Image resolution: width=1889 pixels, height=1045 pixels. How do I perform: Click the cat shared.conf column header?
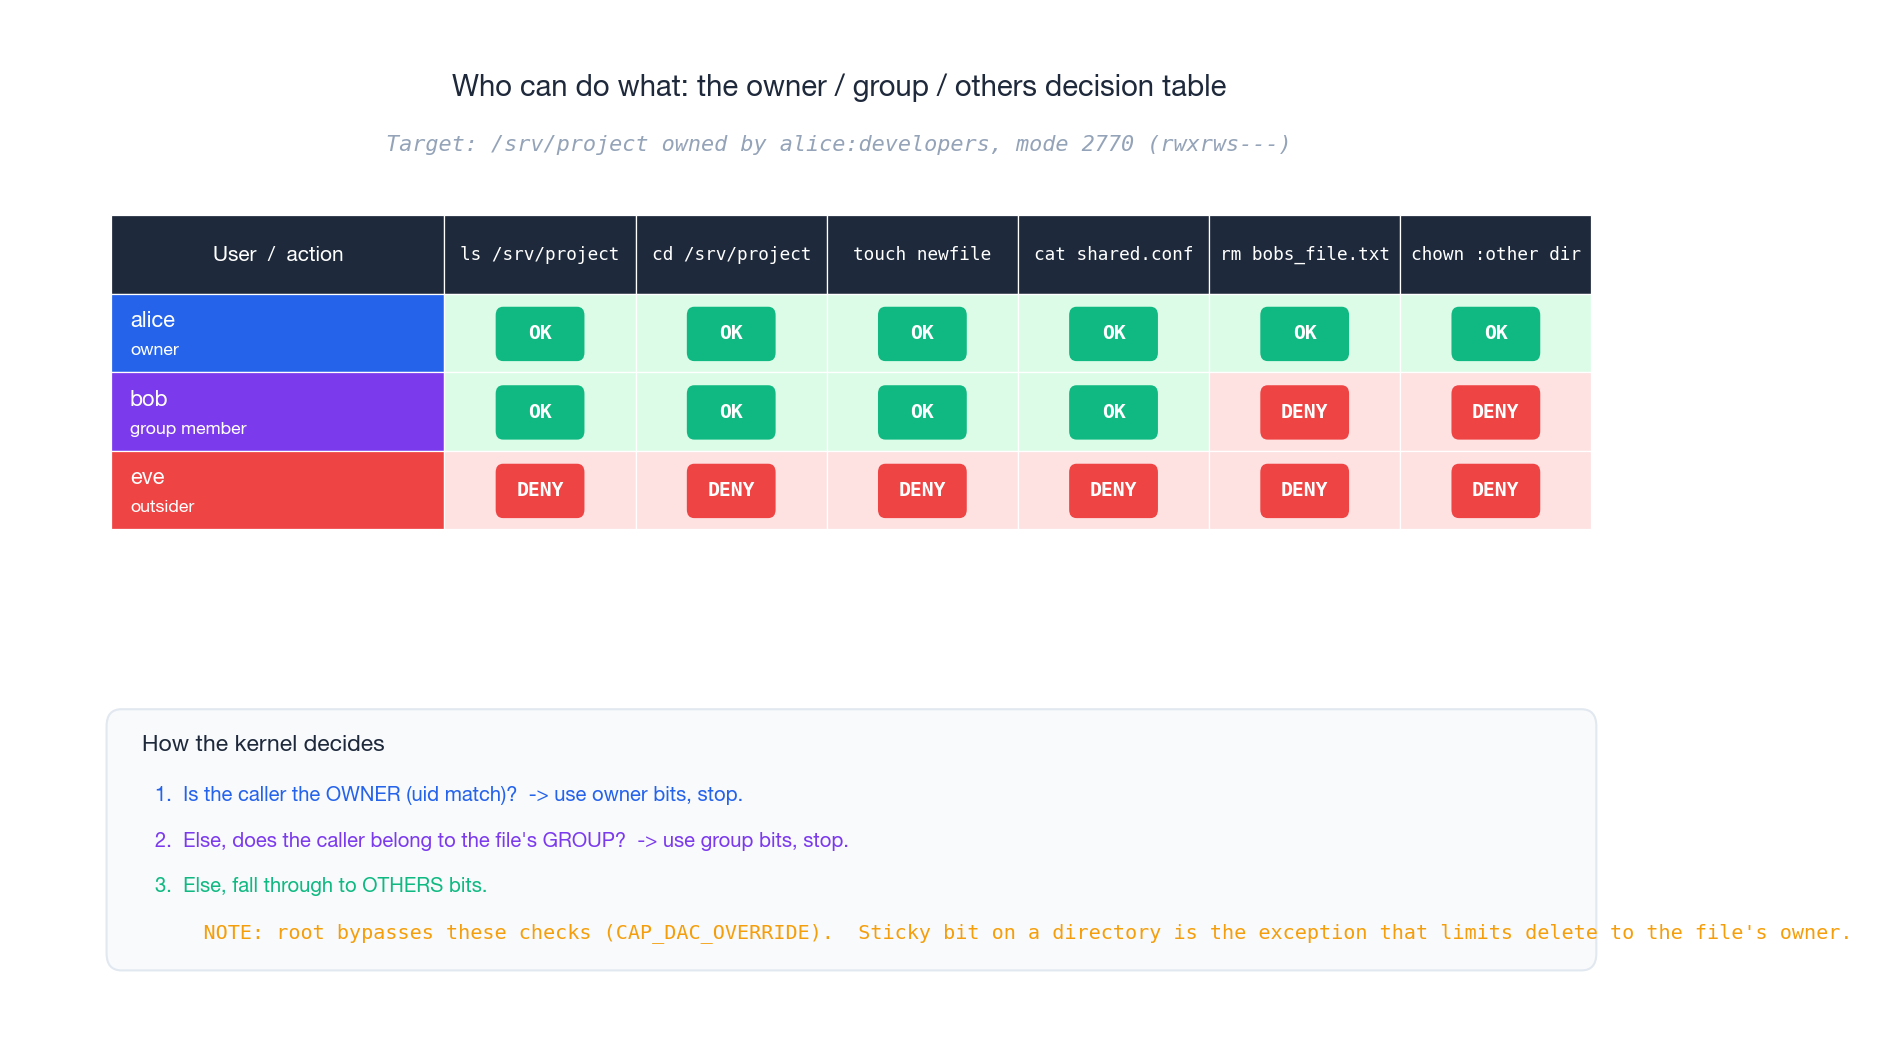coord(1112,254)
